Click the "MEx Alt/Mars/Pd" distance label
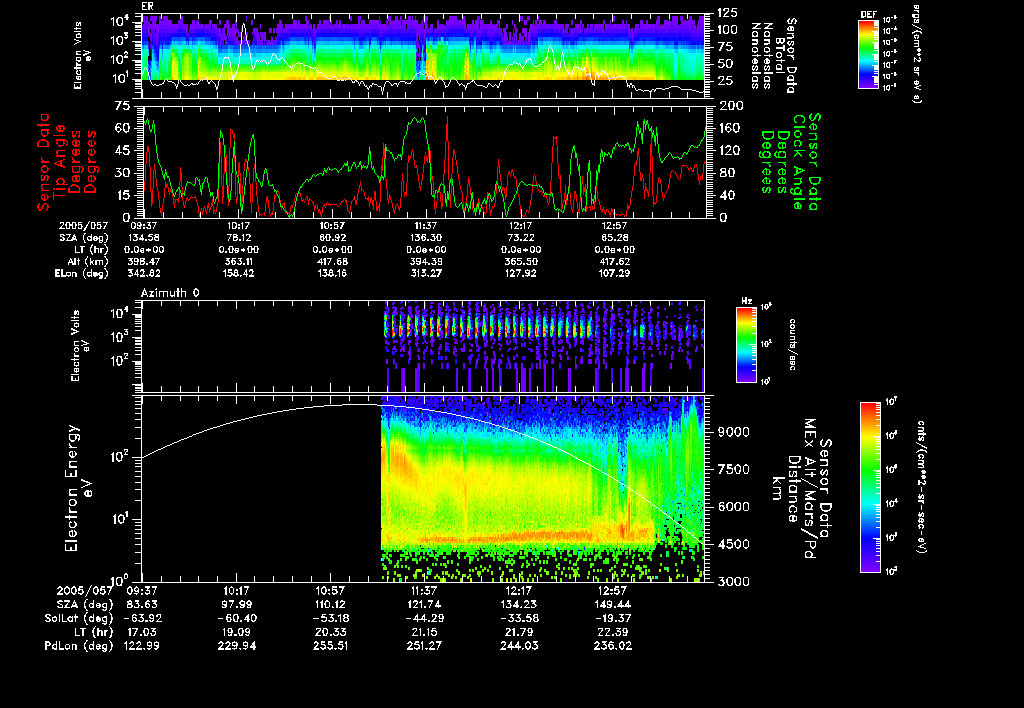The image size is (1024, 708). [810, 488]
